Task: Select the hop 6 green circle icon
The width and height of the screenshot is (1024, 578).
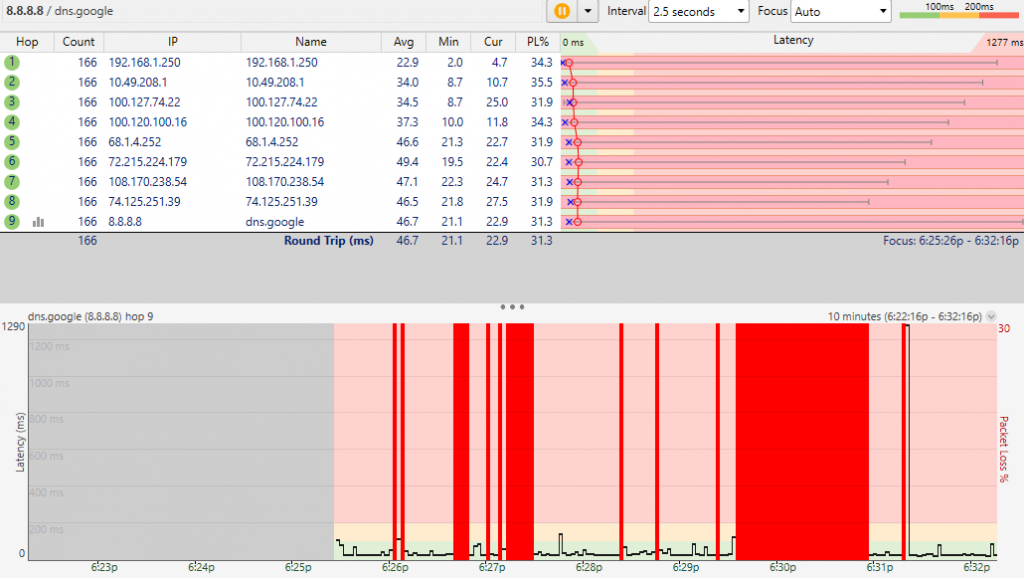Action: pyautogui.click(x=12, y=162)
